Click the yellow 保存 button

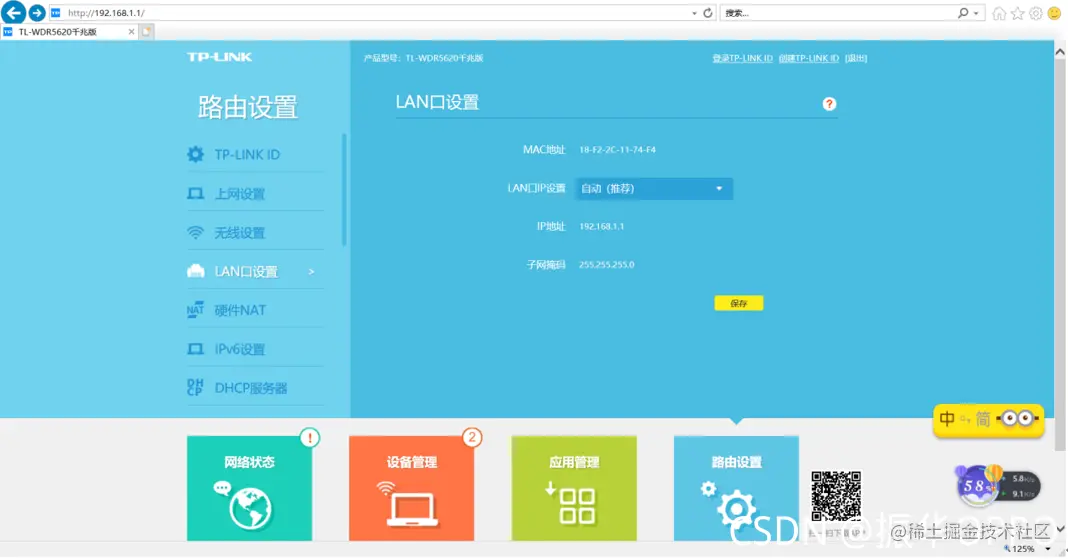pyautogui.click(x=738, y=303)
